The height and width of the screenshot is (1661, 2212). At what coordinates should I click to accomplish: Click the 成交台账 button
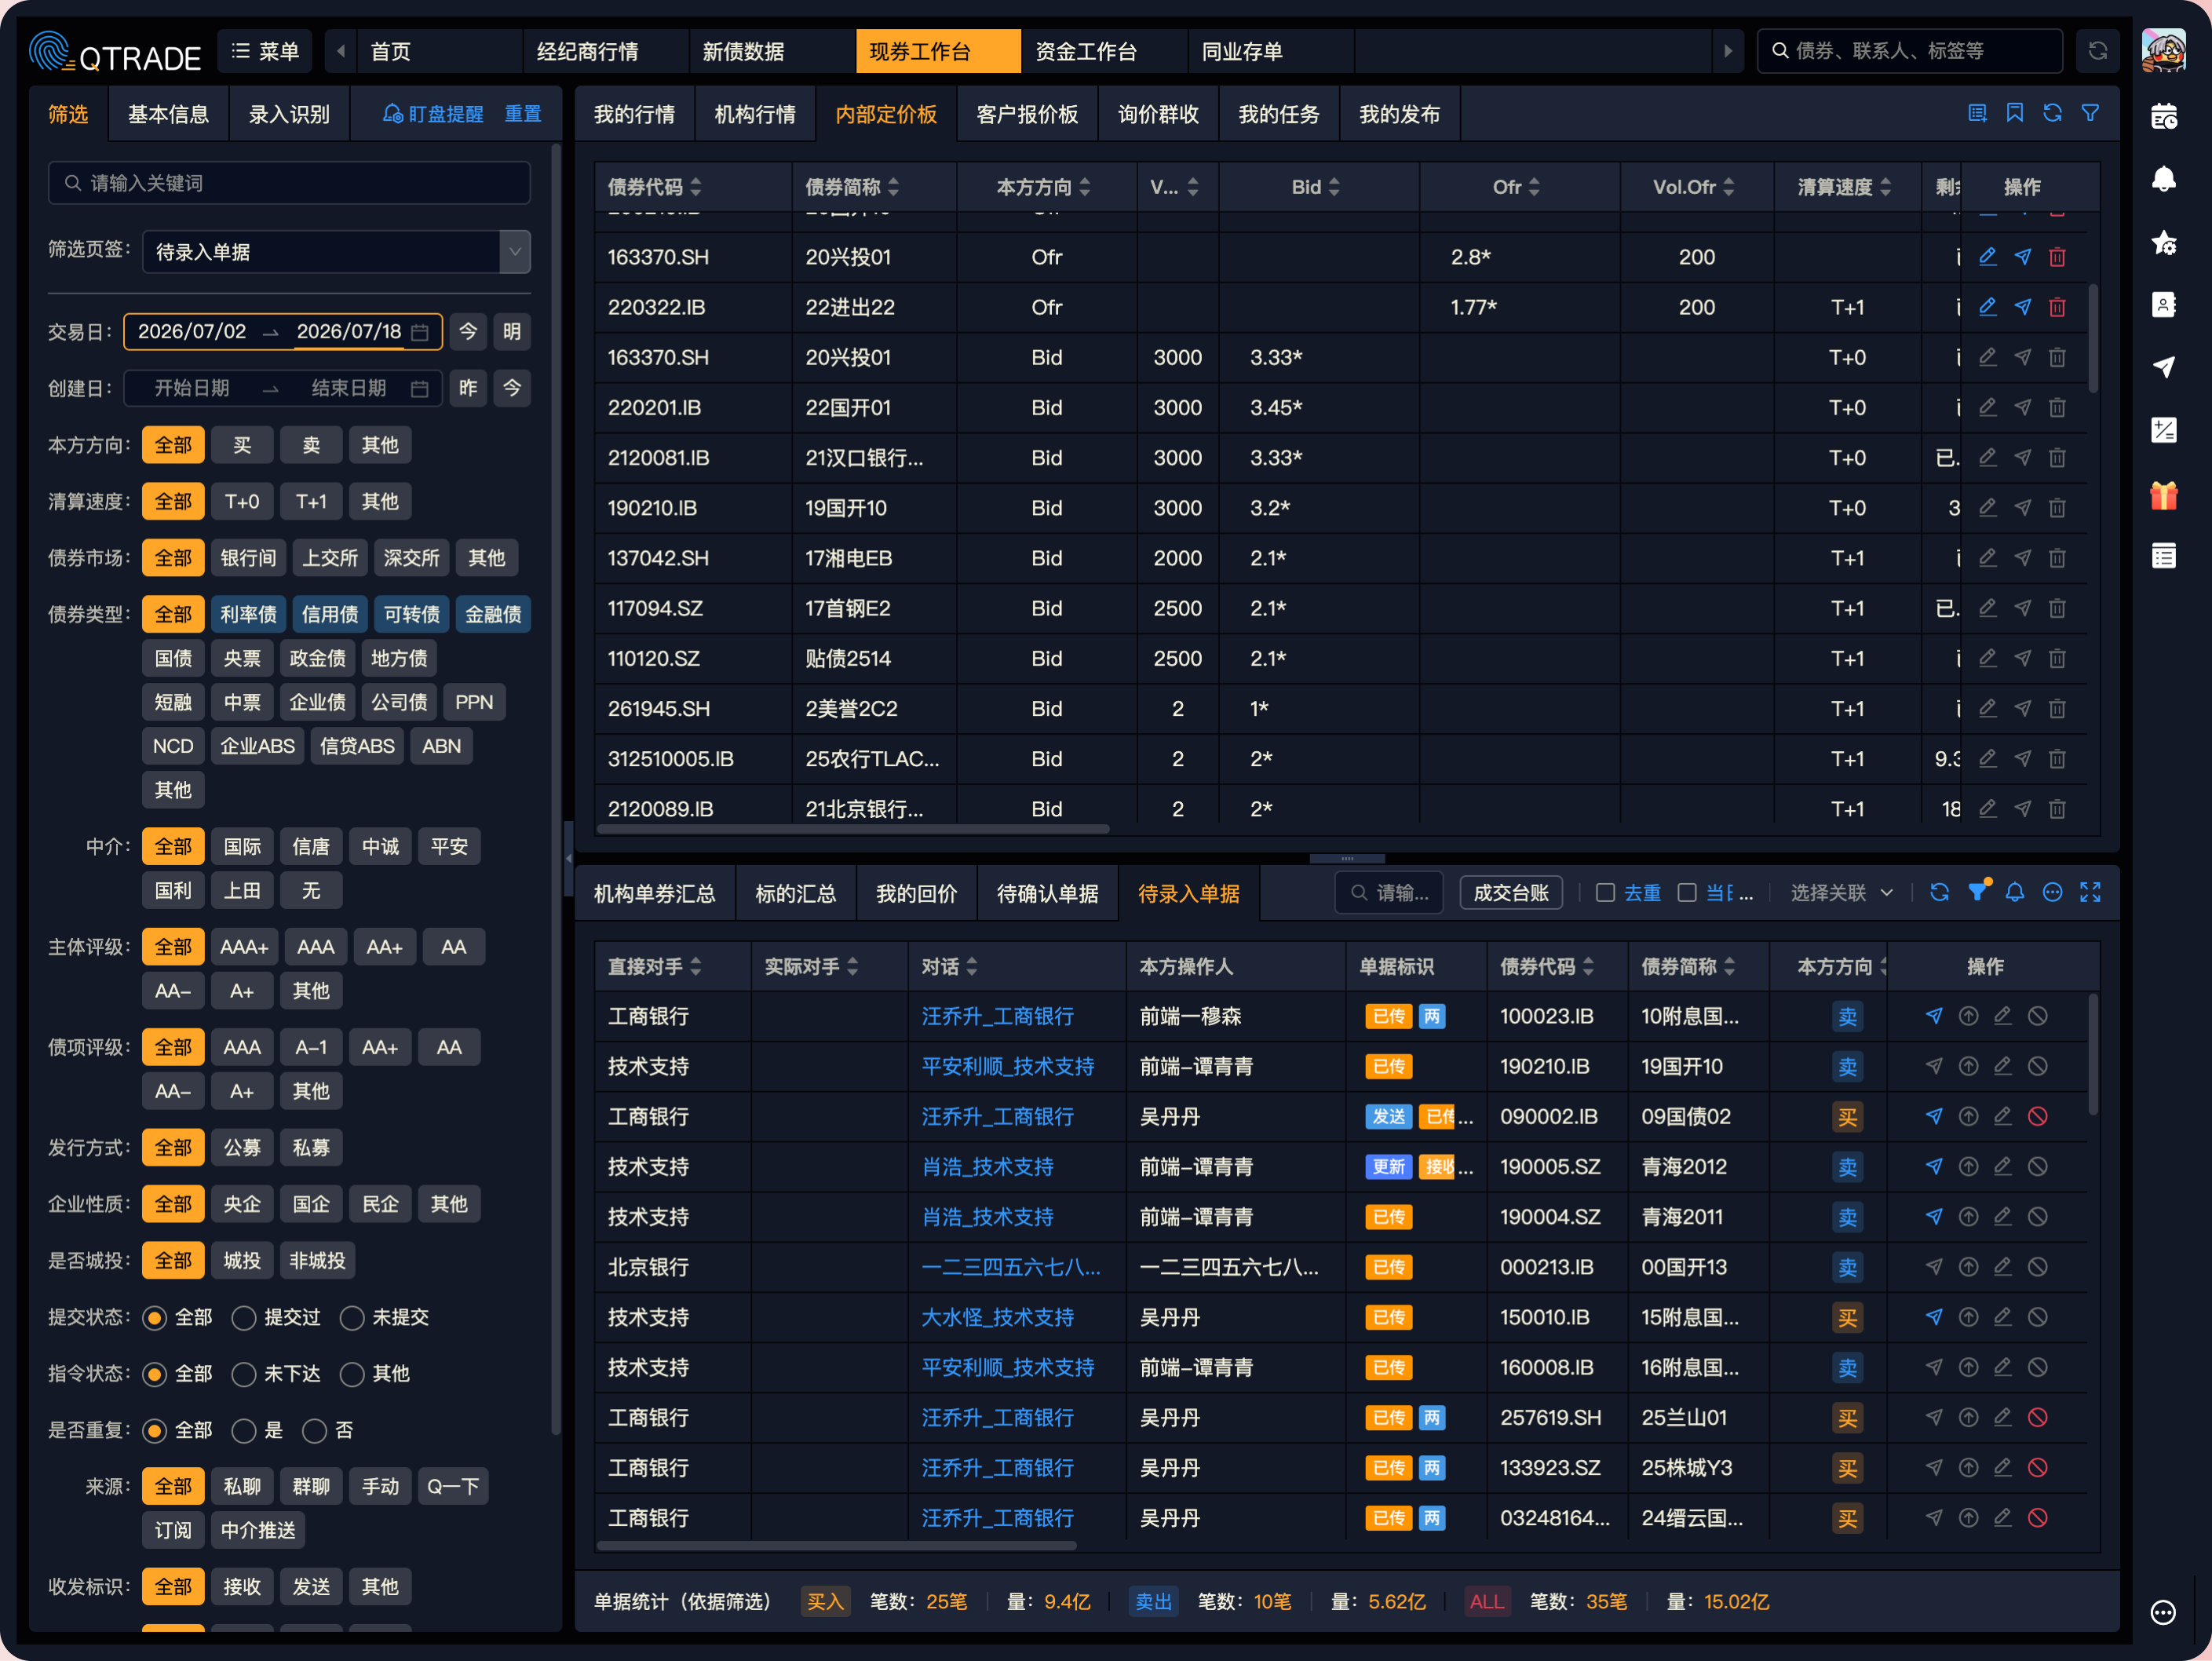tap(1510, 893)
